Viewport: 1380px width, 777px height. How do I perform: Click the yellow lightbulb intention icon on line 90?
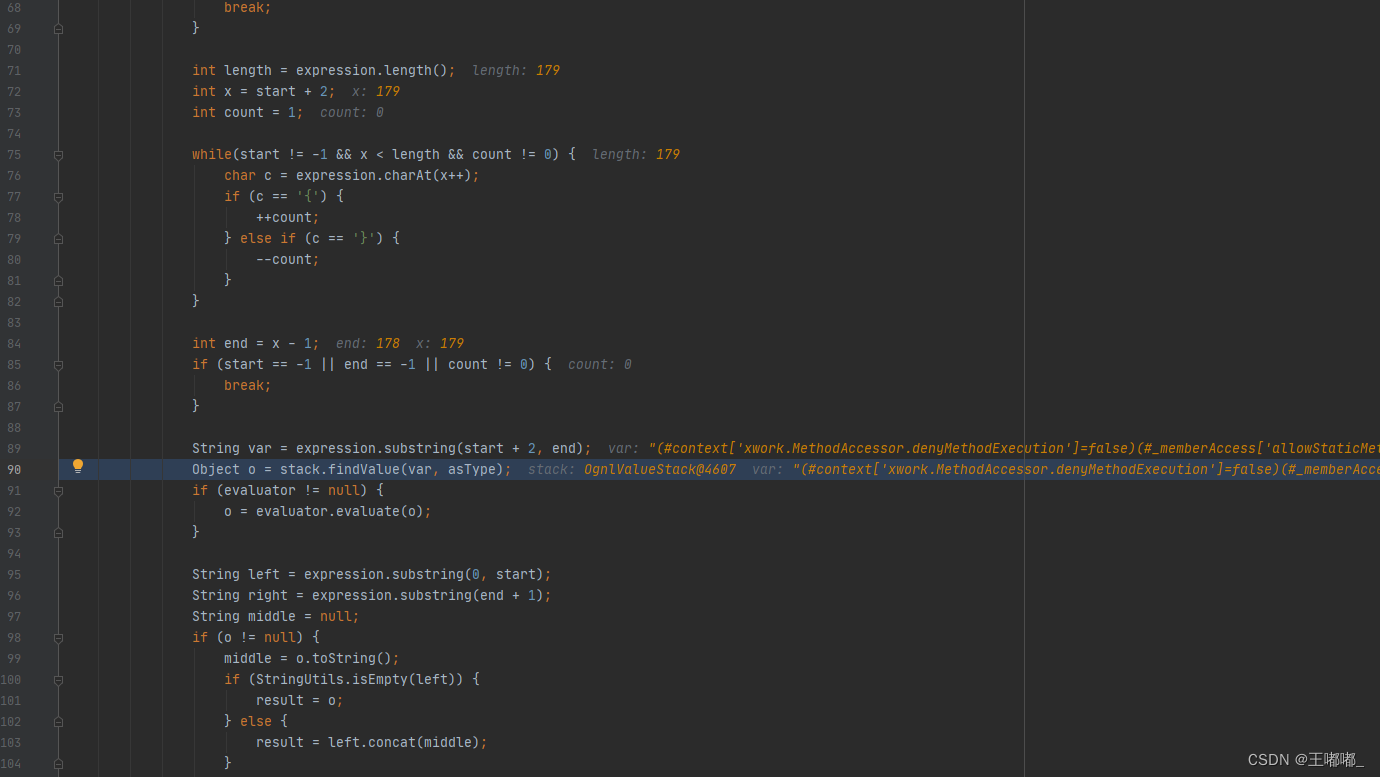[78, 466]
